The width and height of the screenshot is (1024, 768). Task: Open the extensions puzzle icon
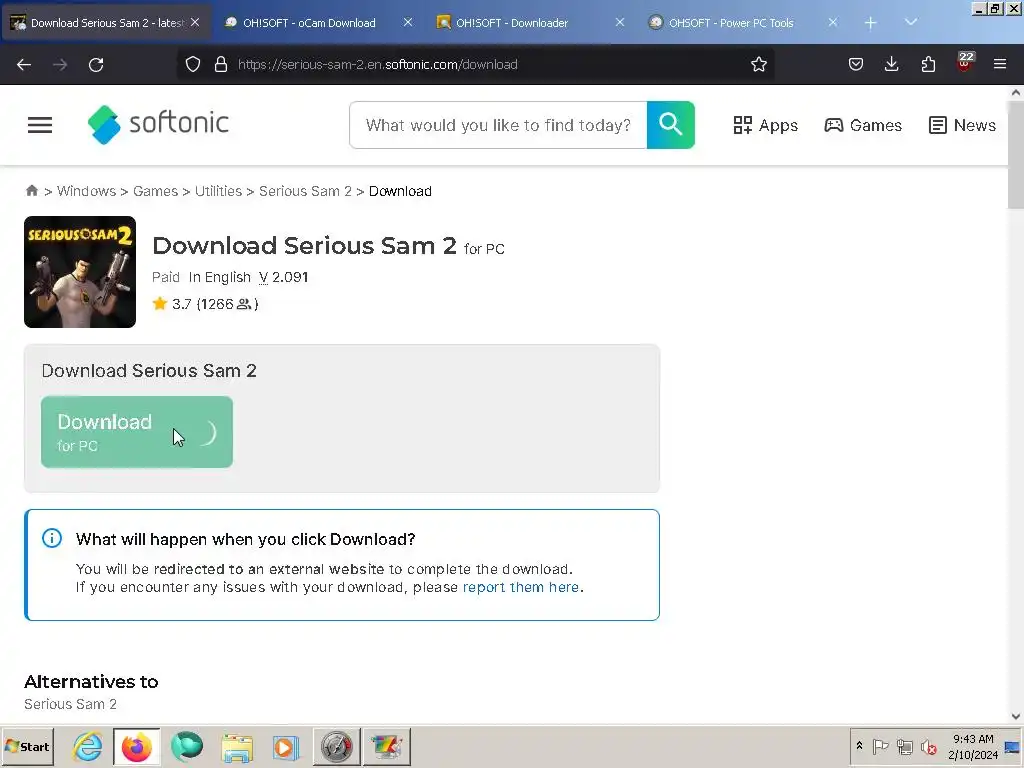(x=928, y=64)
